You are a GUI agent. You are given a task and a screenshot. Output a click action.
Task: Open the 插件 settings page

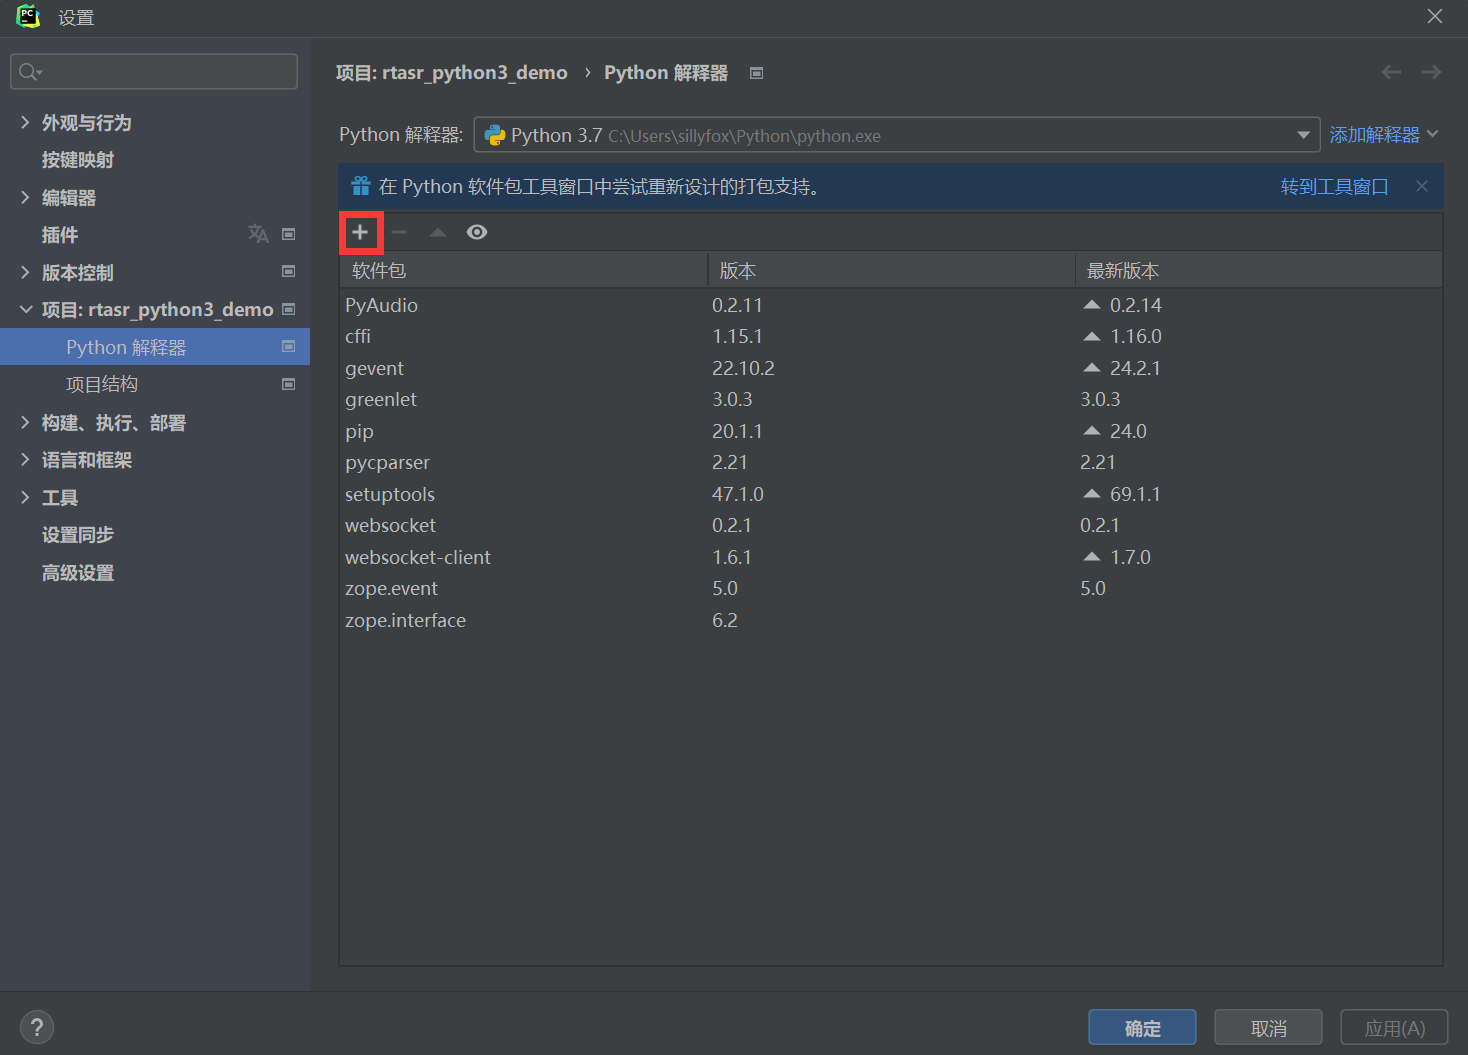59,235
